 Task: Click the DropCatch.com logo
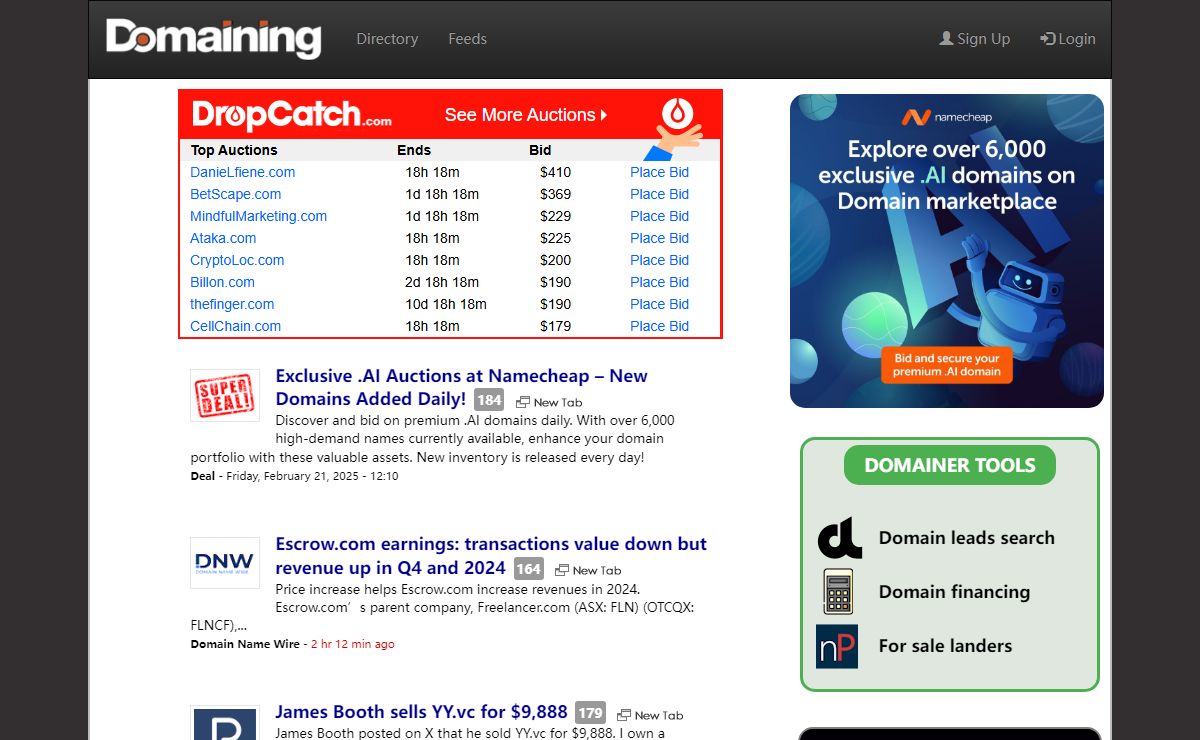click(x=292, y=114)
